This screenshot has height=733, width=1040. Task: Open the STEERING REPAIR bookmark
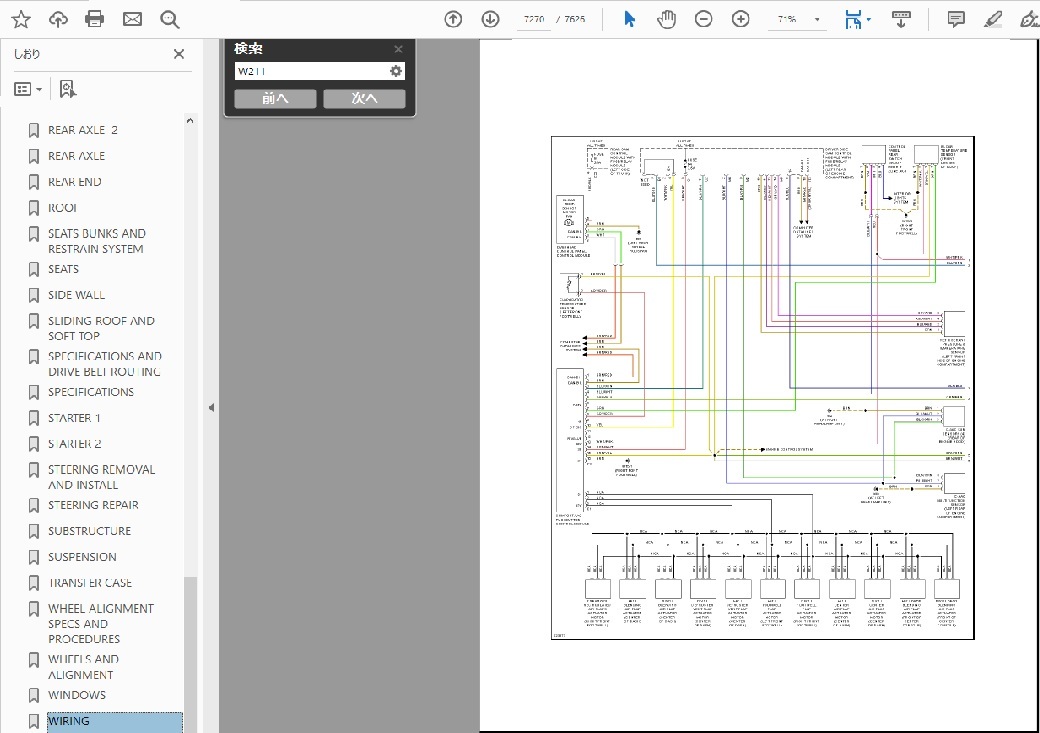tap(93, 505)
